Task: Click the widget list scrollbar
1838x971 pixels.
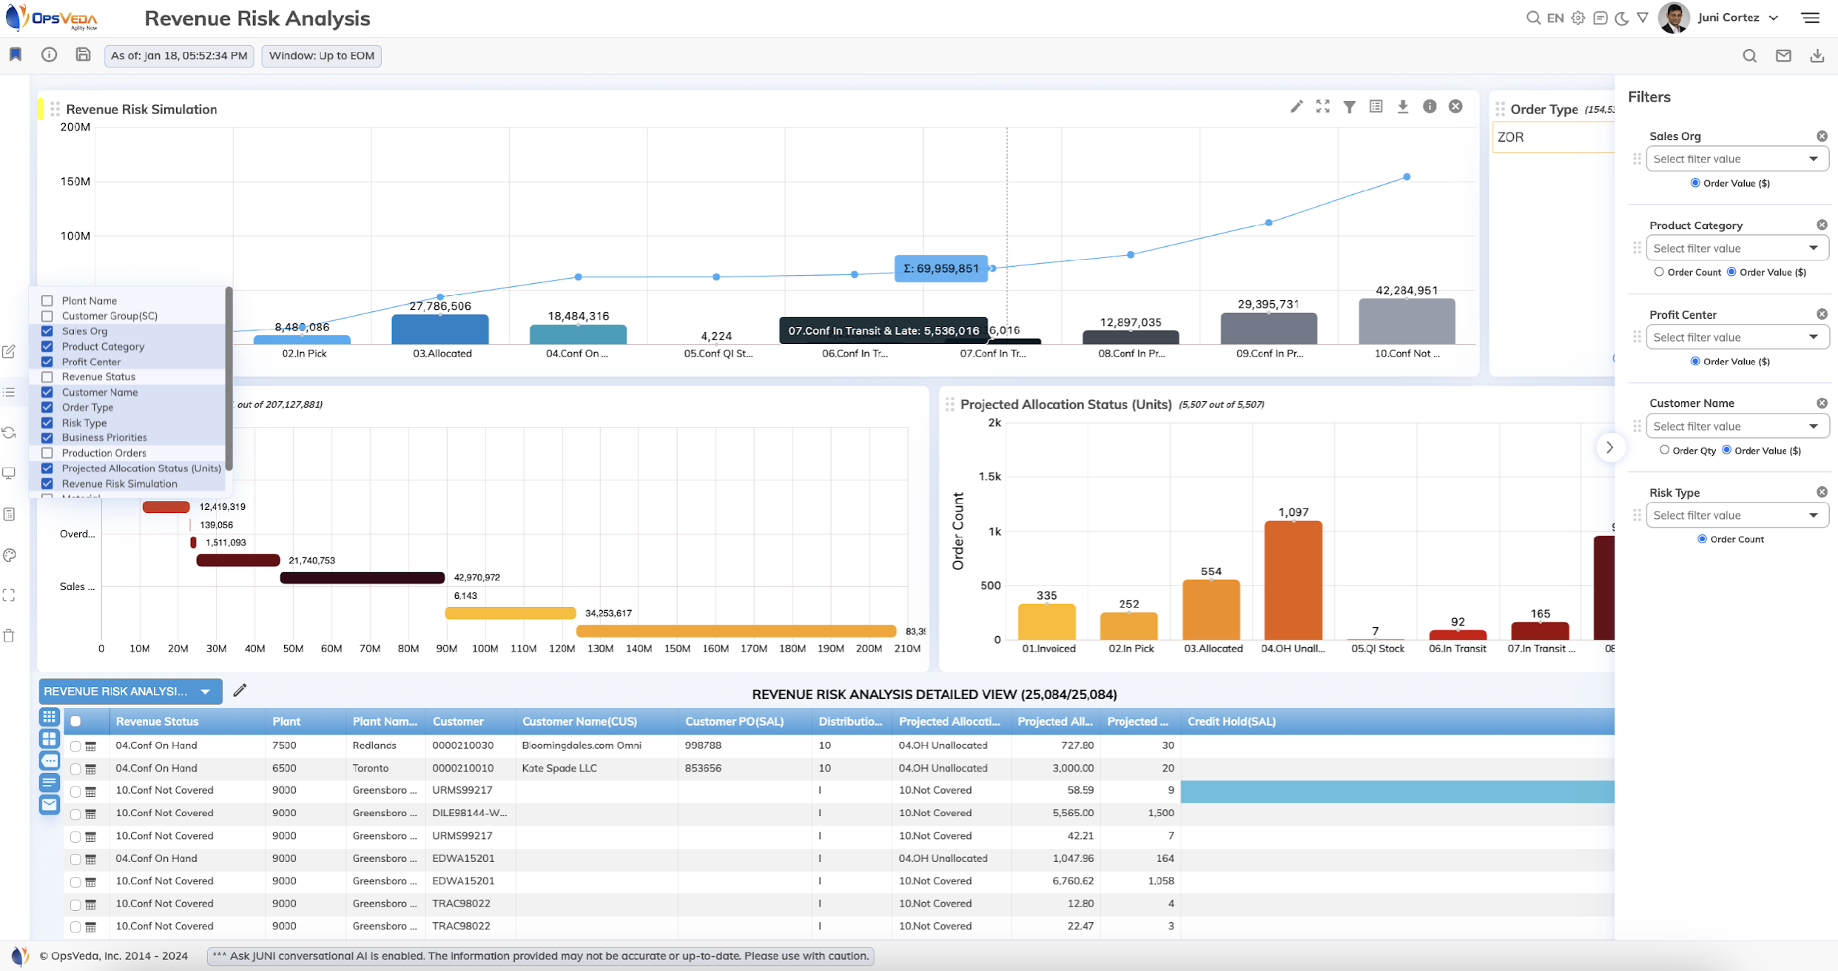Action: pos(229,378)
